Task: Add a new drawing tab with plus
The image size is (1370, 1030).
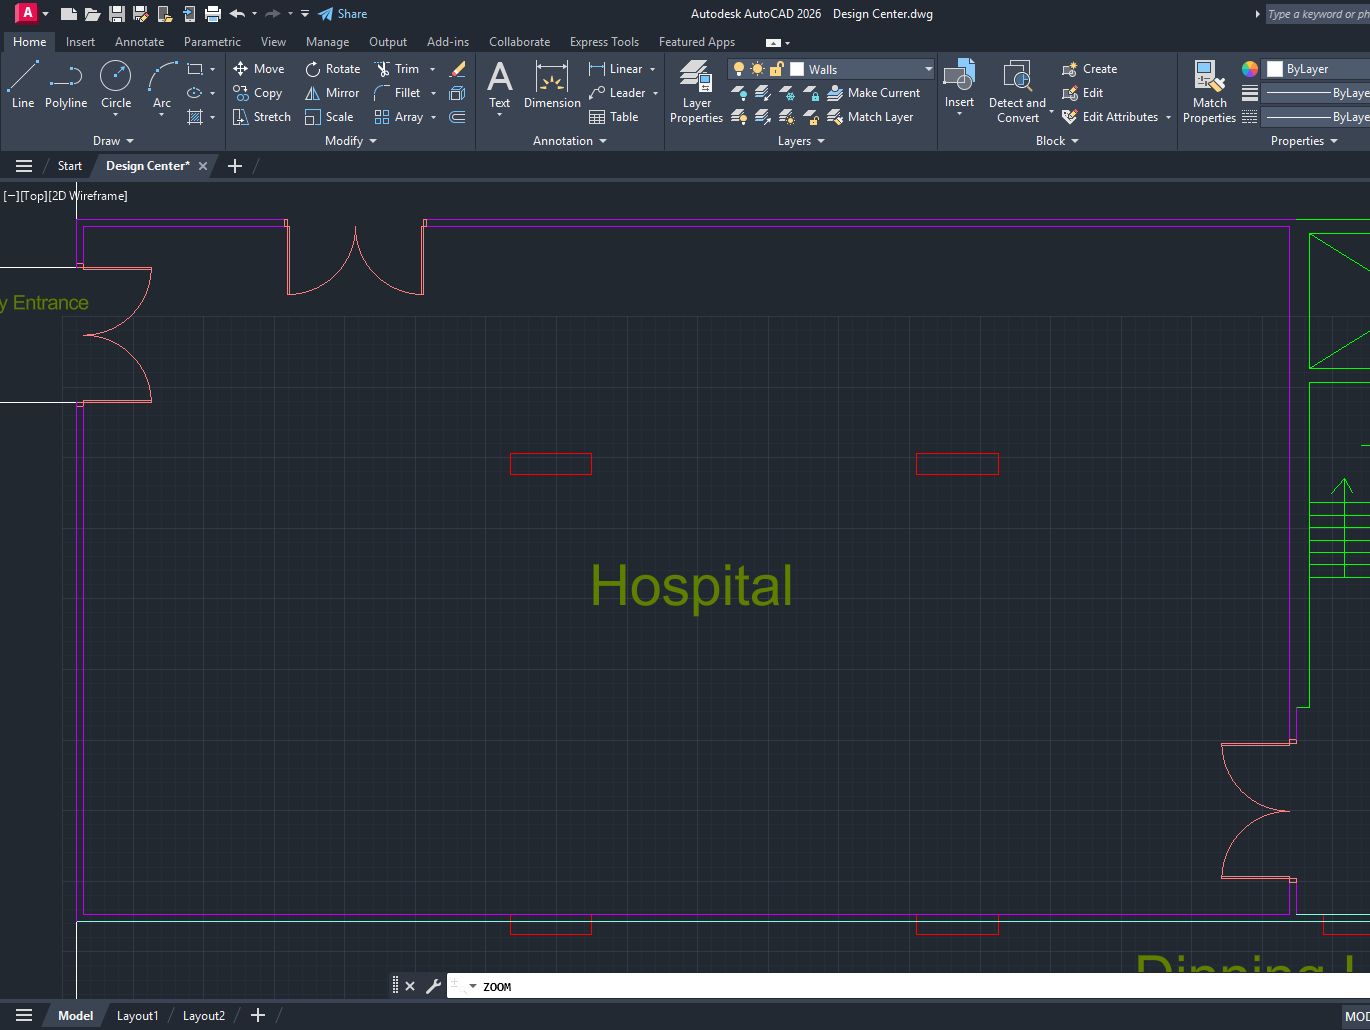Action: pyautogui.click(x=235, y=166)
